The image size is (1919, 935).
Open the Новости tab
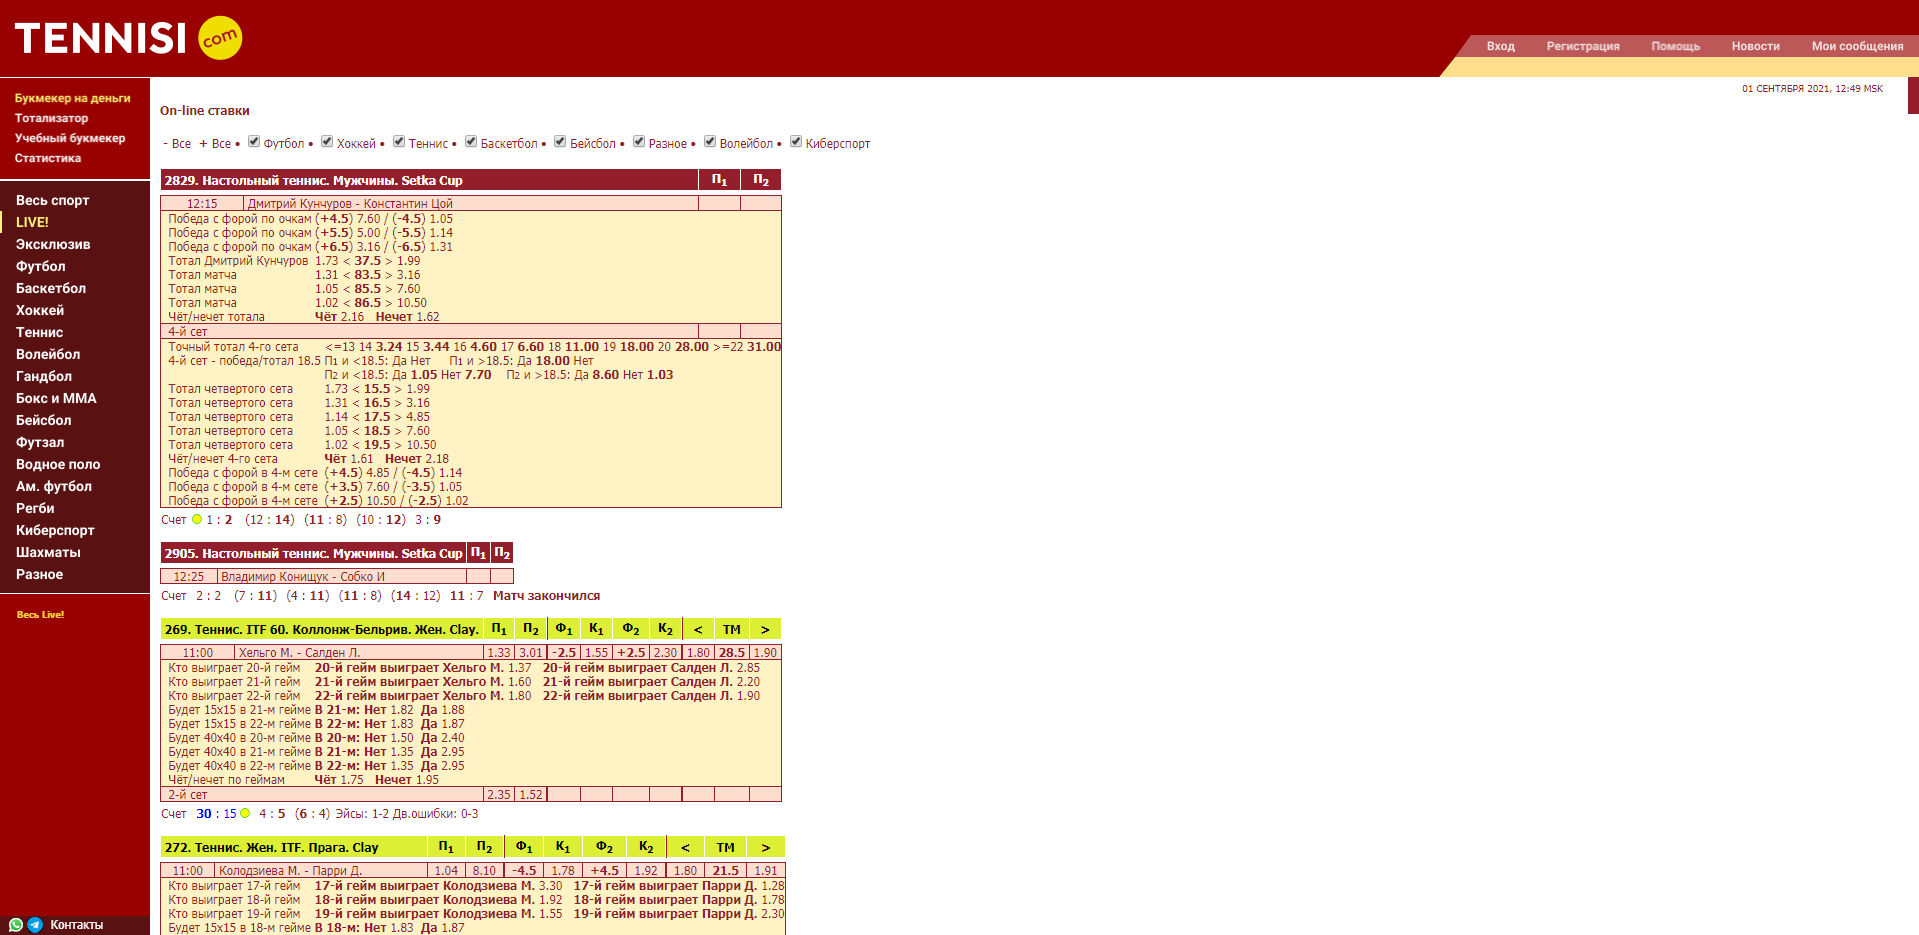(1755, 46)
